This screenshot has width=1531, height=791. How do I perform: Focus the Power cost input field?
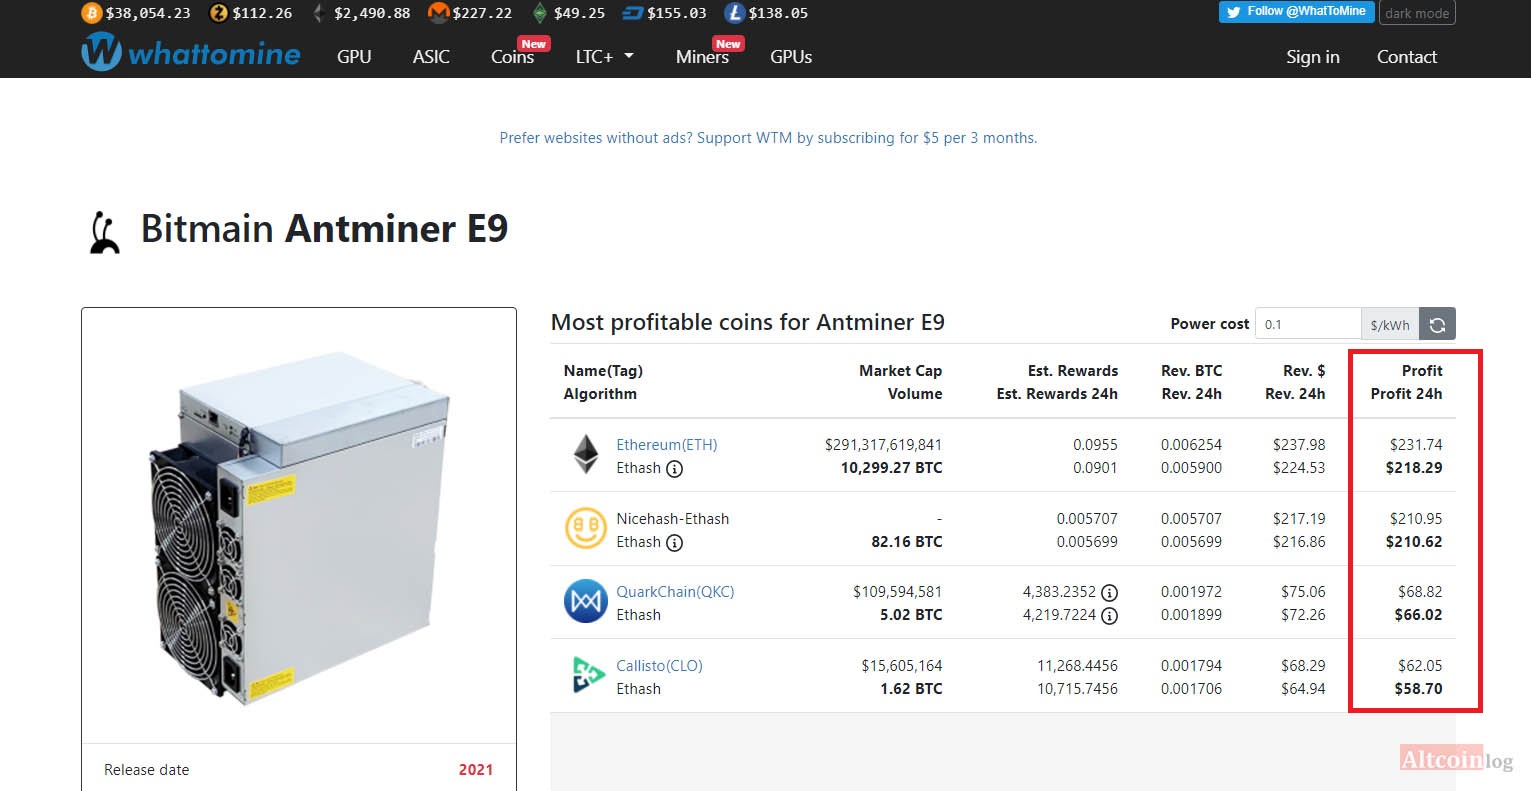pyautogui.click(x=1308, y=324)
